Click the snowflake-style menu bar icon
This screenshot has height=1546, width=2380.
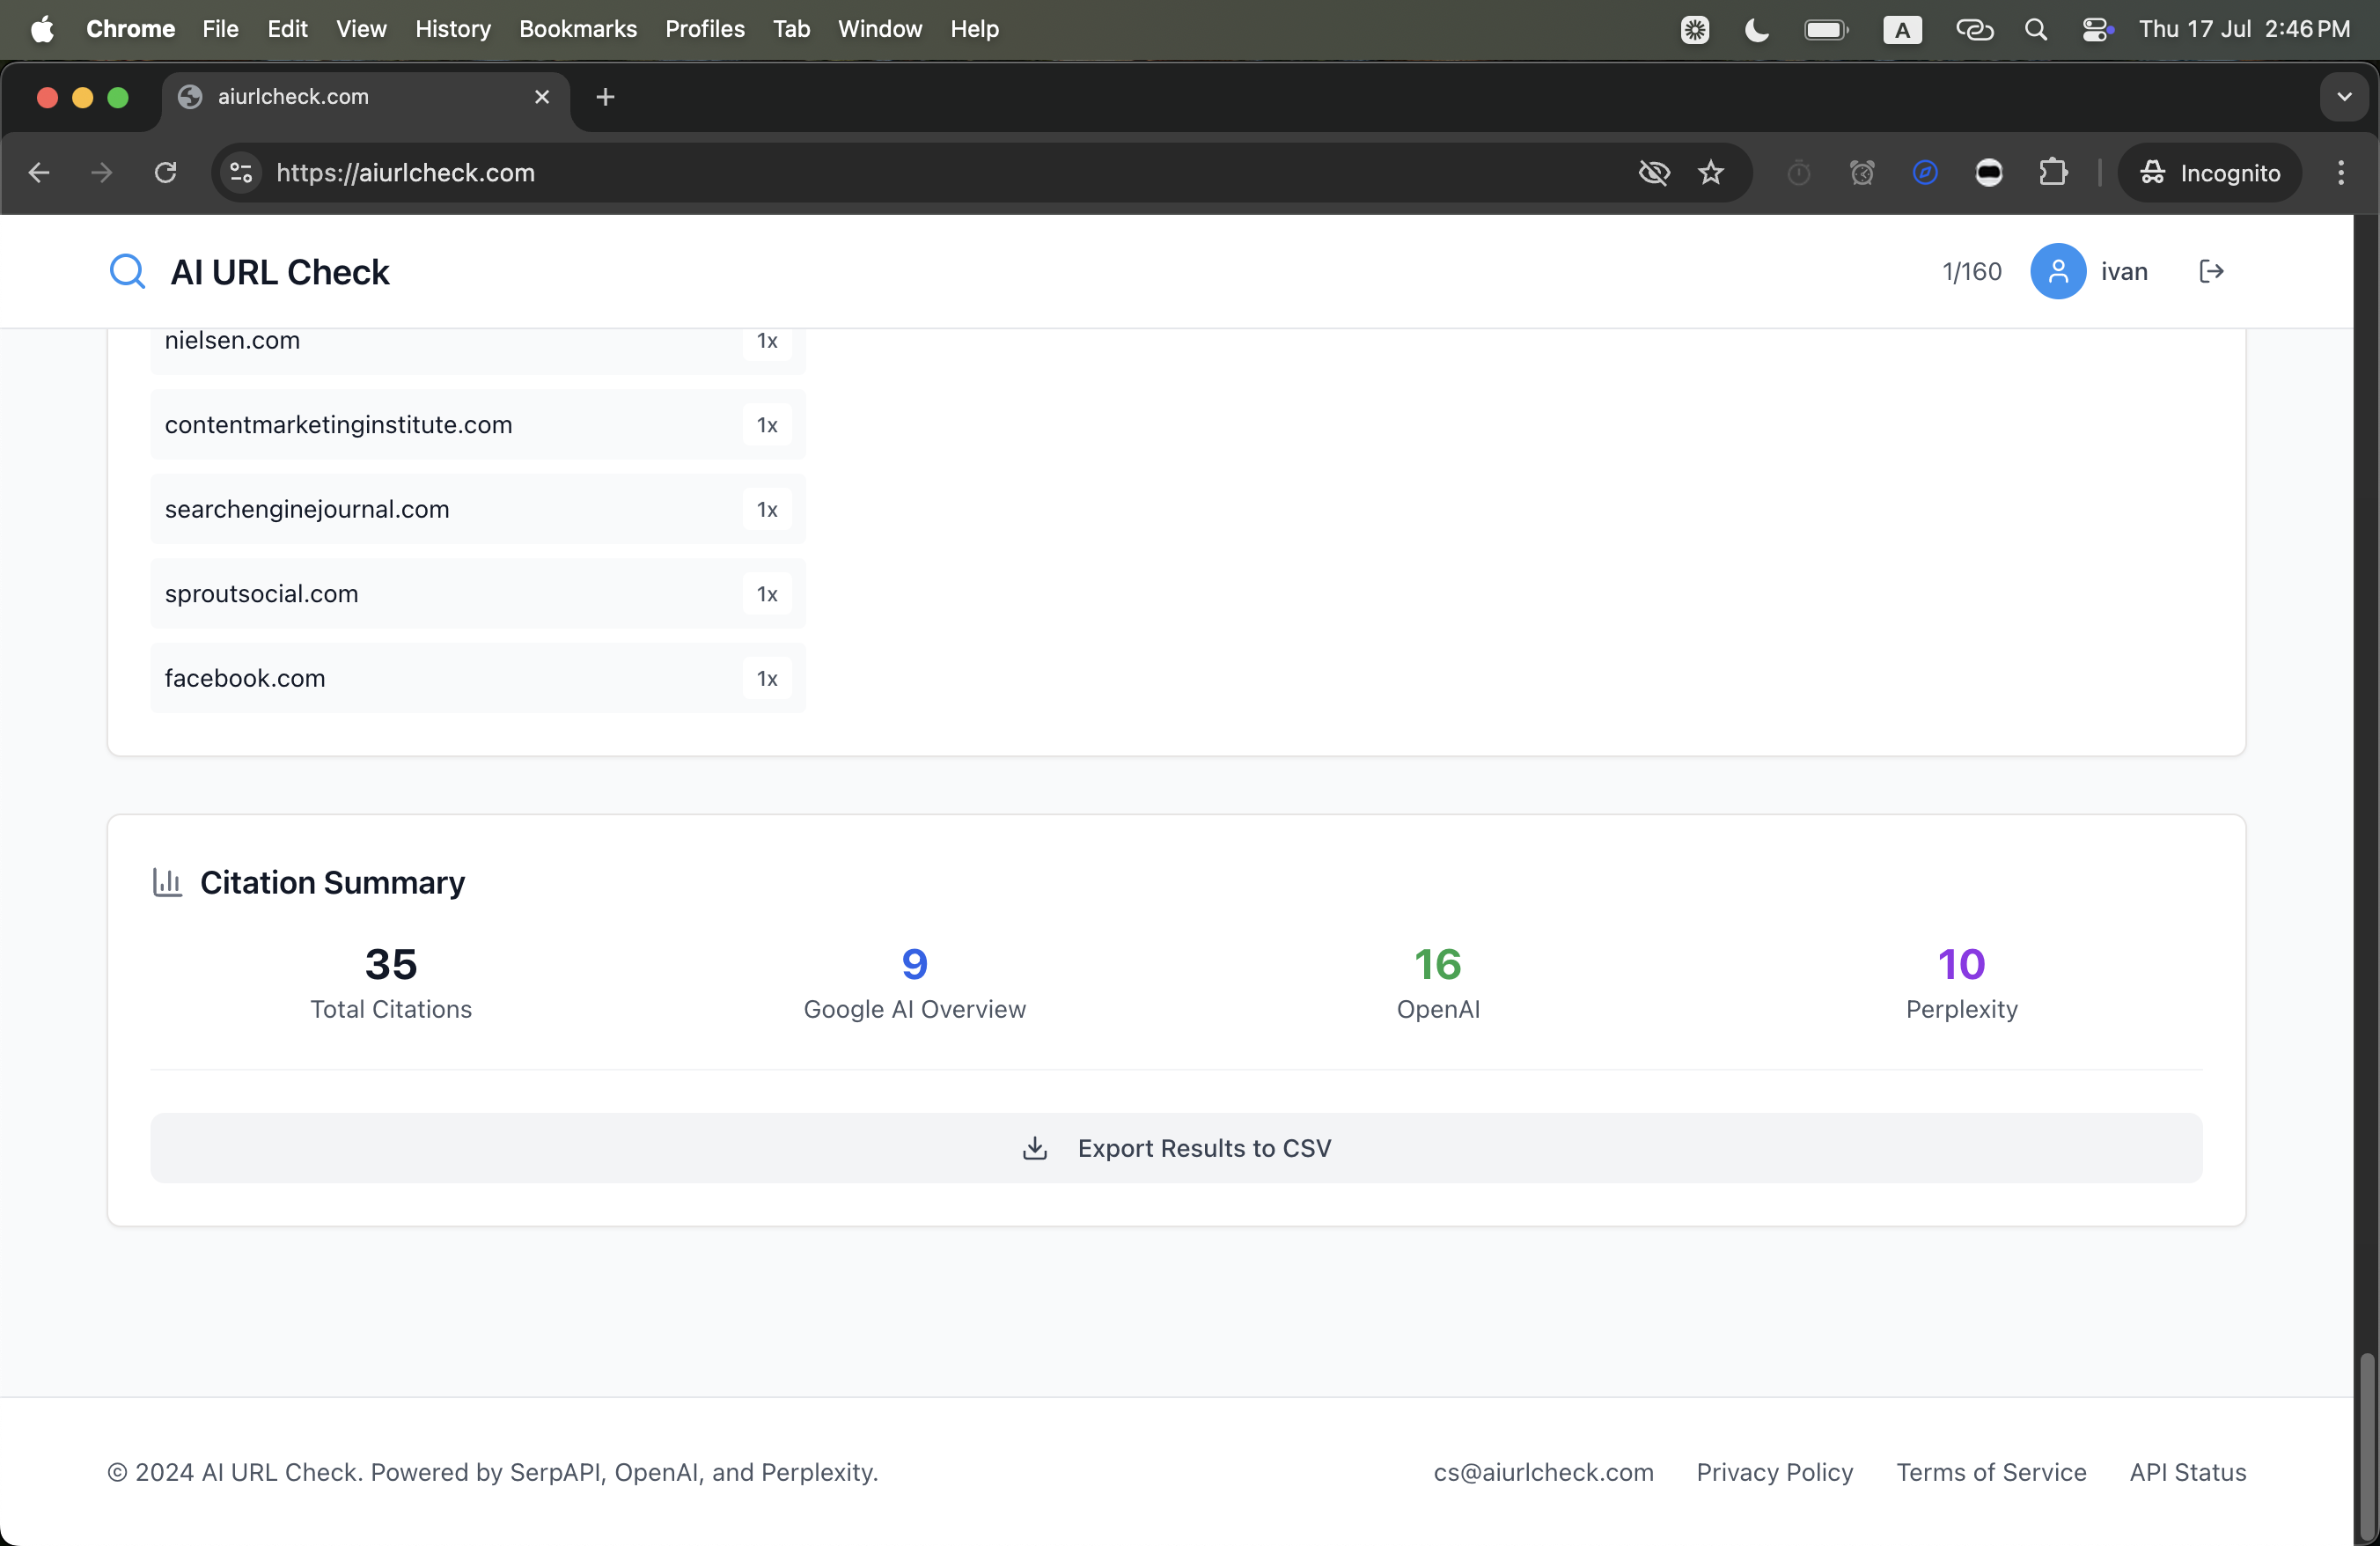pos(1694,29)
